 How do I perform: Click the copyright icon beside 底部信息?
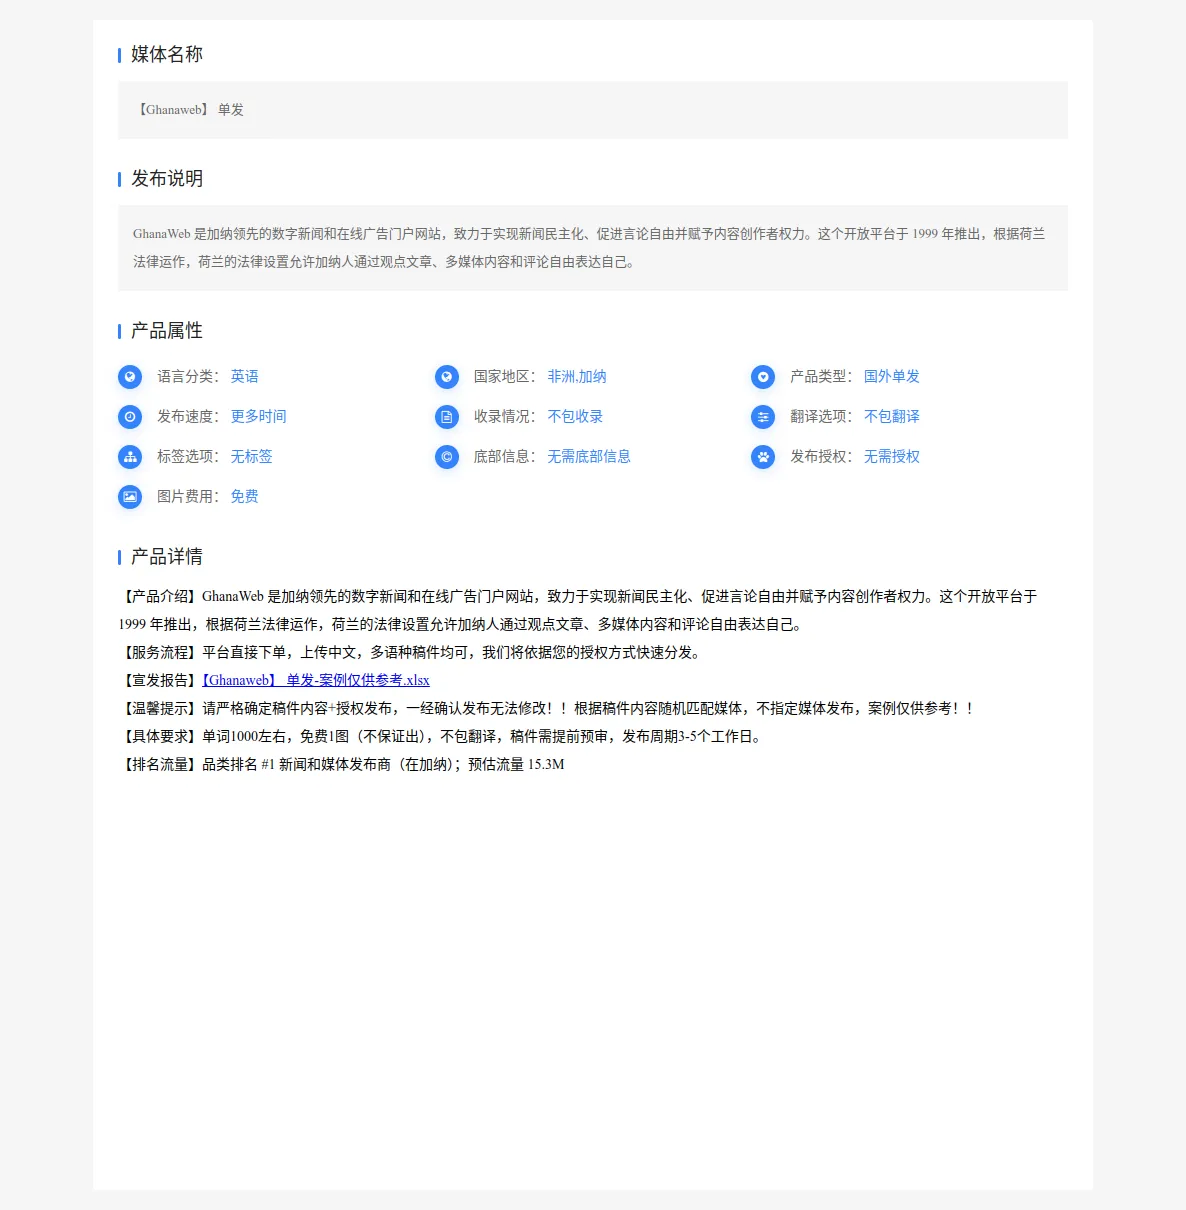[x=447, y=457]
